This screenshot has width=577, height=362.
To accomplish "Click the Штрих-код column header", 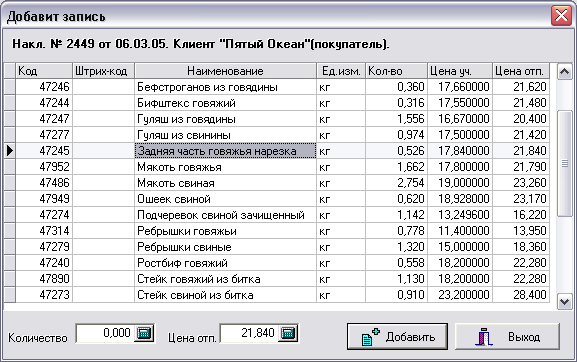I will tap(103, 71).
